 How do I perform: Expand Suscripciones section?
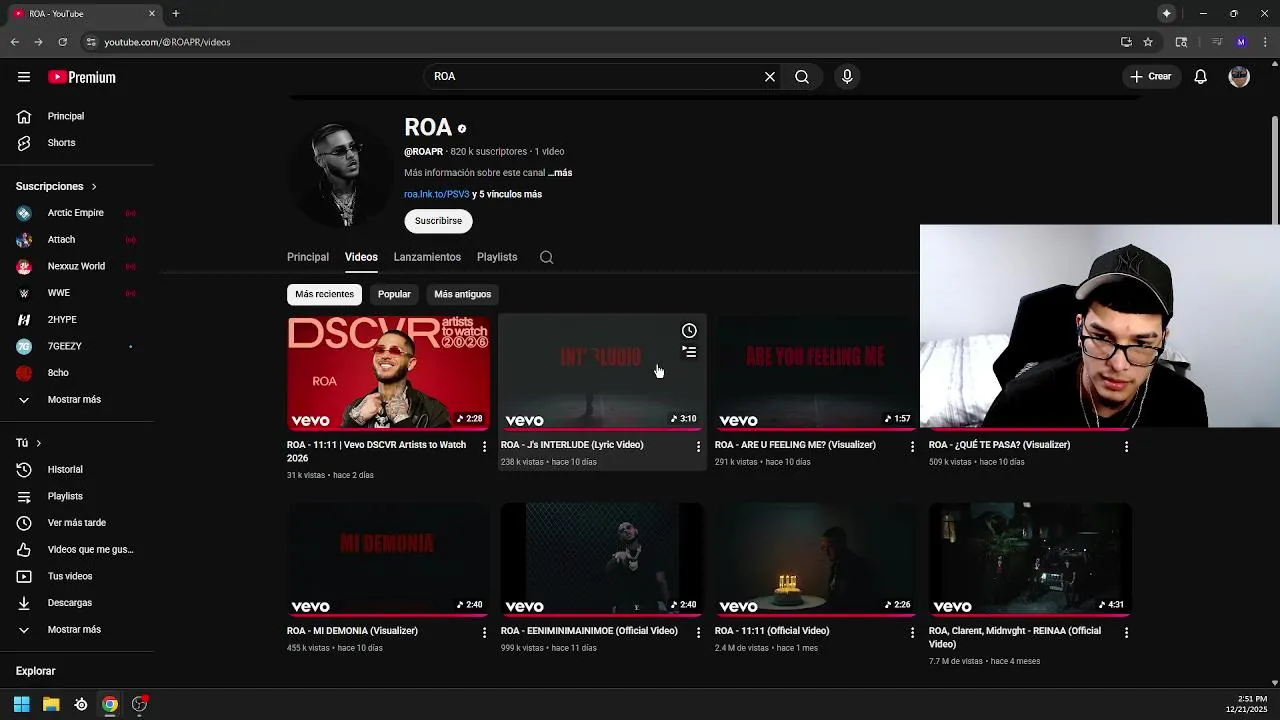(x=57, y=187)
